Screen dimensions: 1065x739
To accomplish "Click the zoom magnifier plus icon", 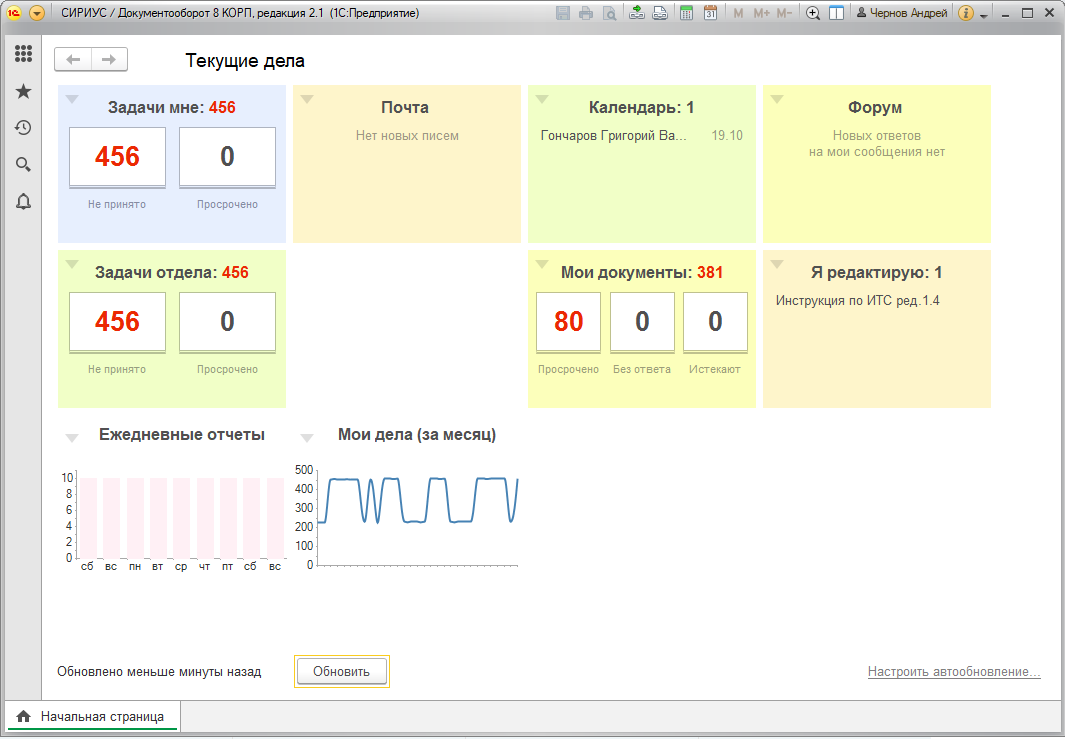I will click(x=812, y=13).
